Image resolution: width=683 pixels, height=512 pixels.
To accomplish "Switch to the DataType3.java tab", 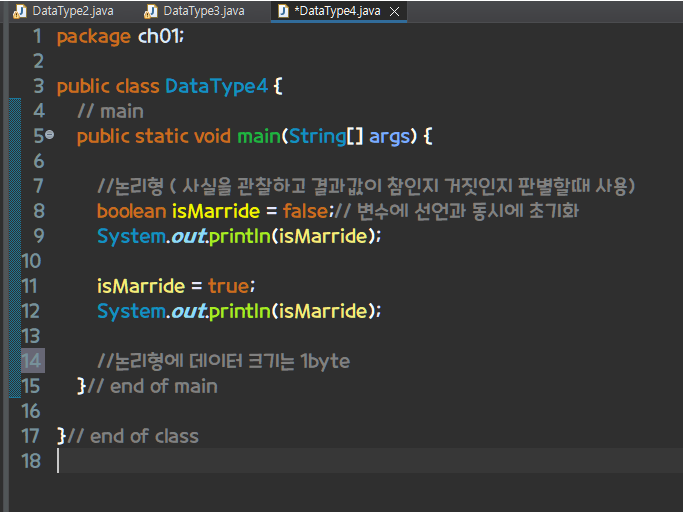I will pos(203,11).
